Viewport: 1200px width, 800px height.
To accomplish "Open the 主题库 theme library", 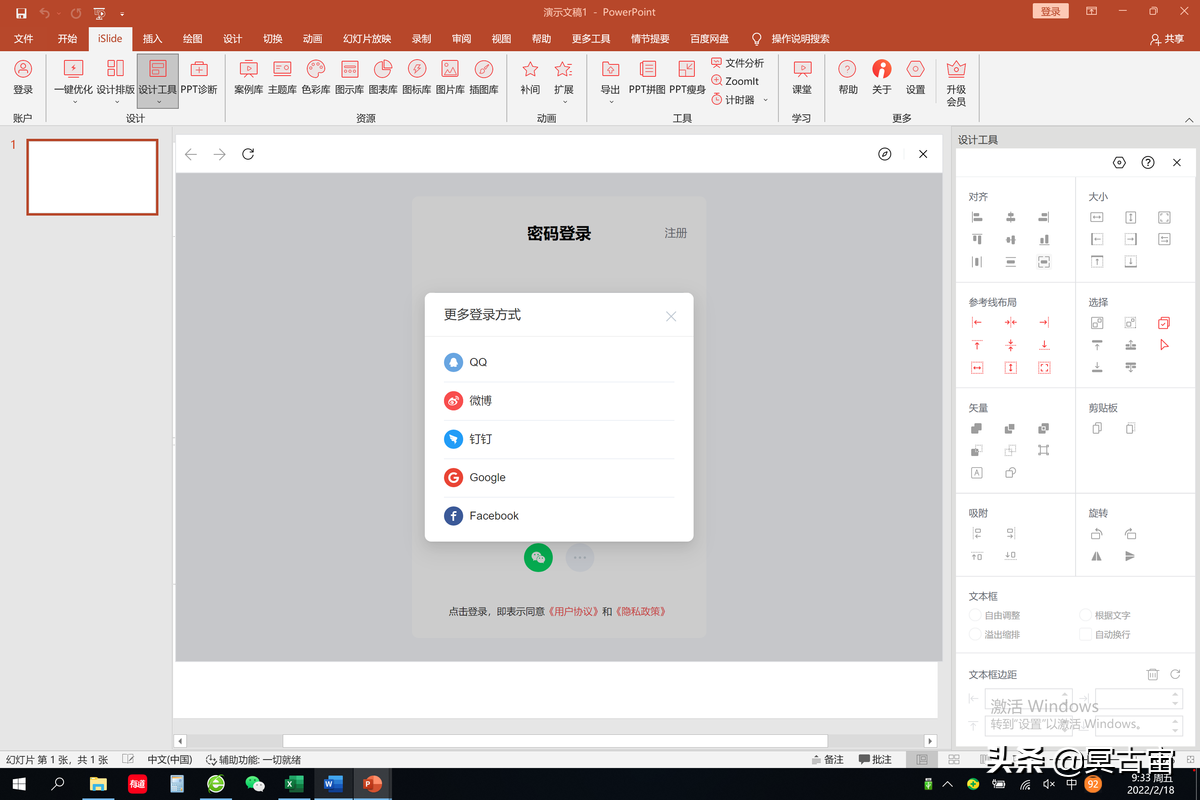I will click(282, 76).
